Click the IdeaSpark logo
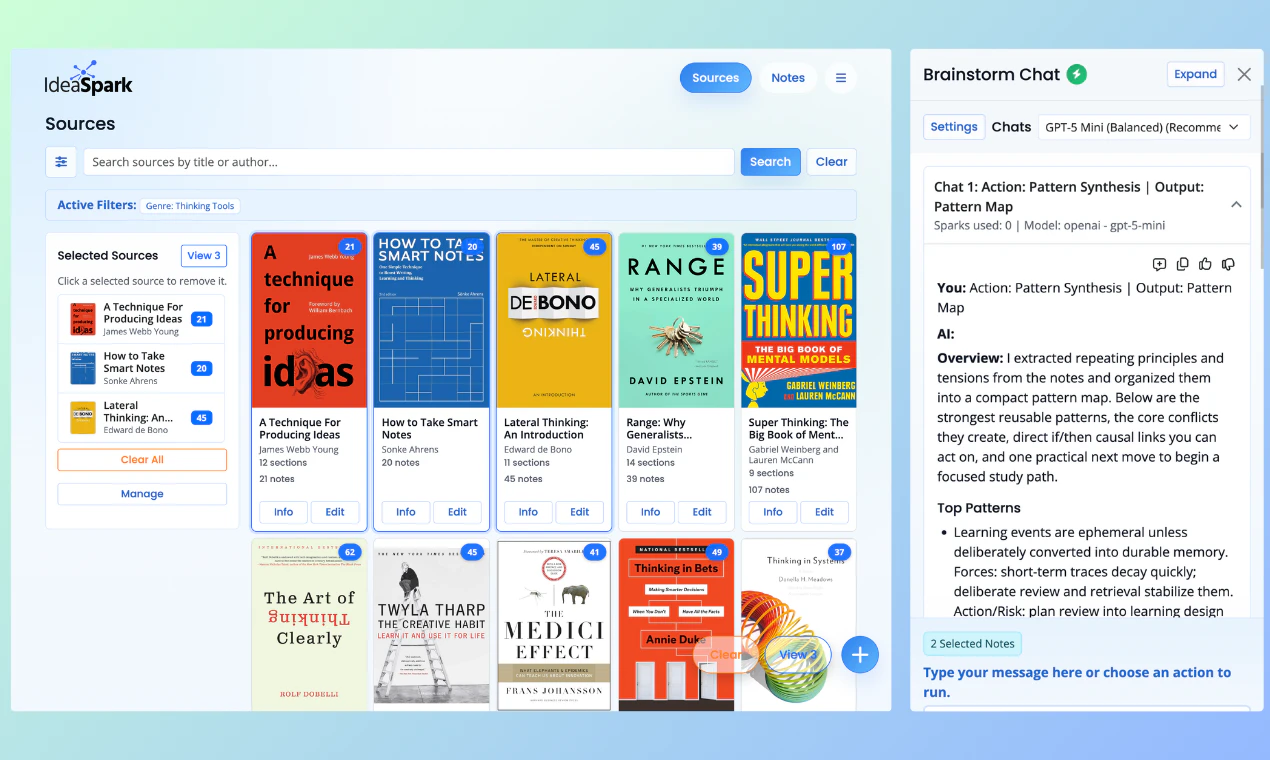 tap(89, 78)
